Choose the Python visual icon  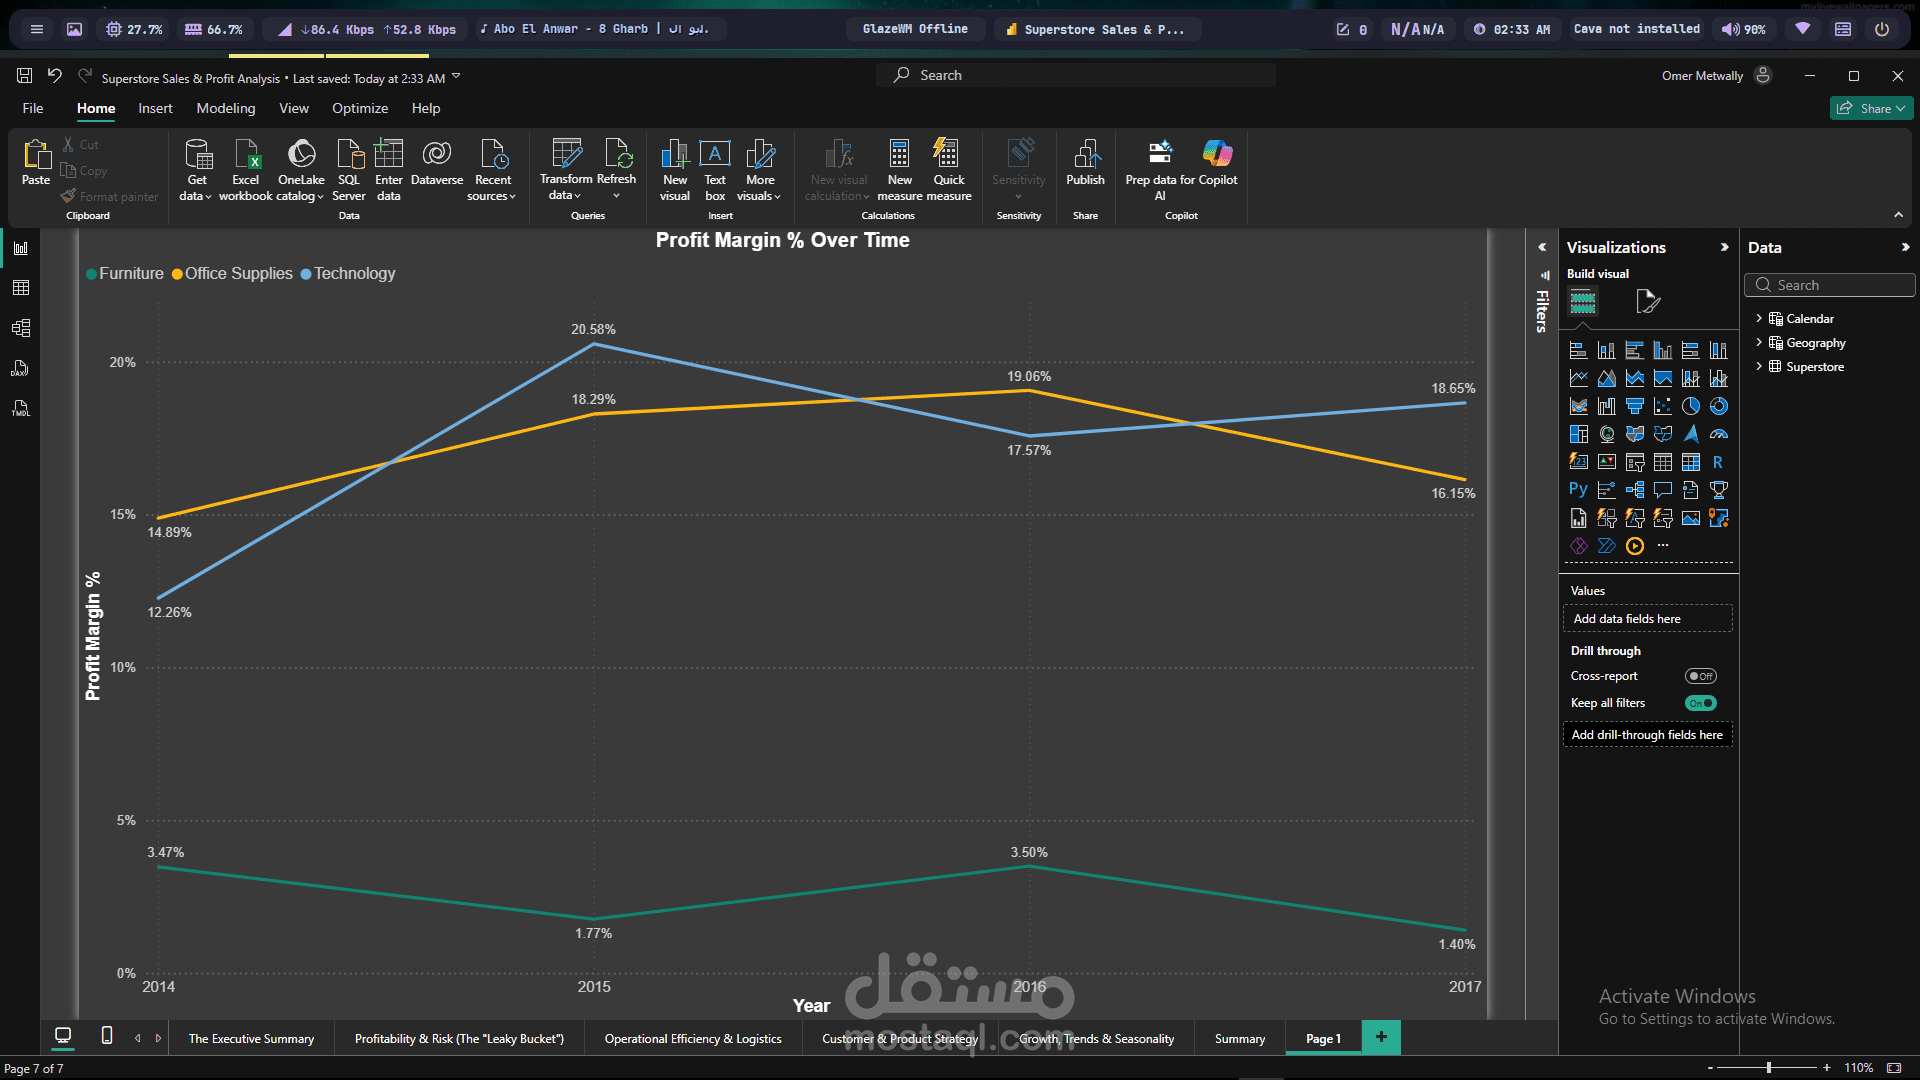1578,490
